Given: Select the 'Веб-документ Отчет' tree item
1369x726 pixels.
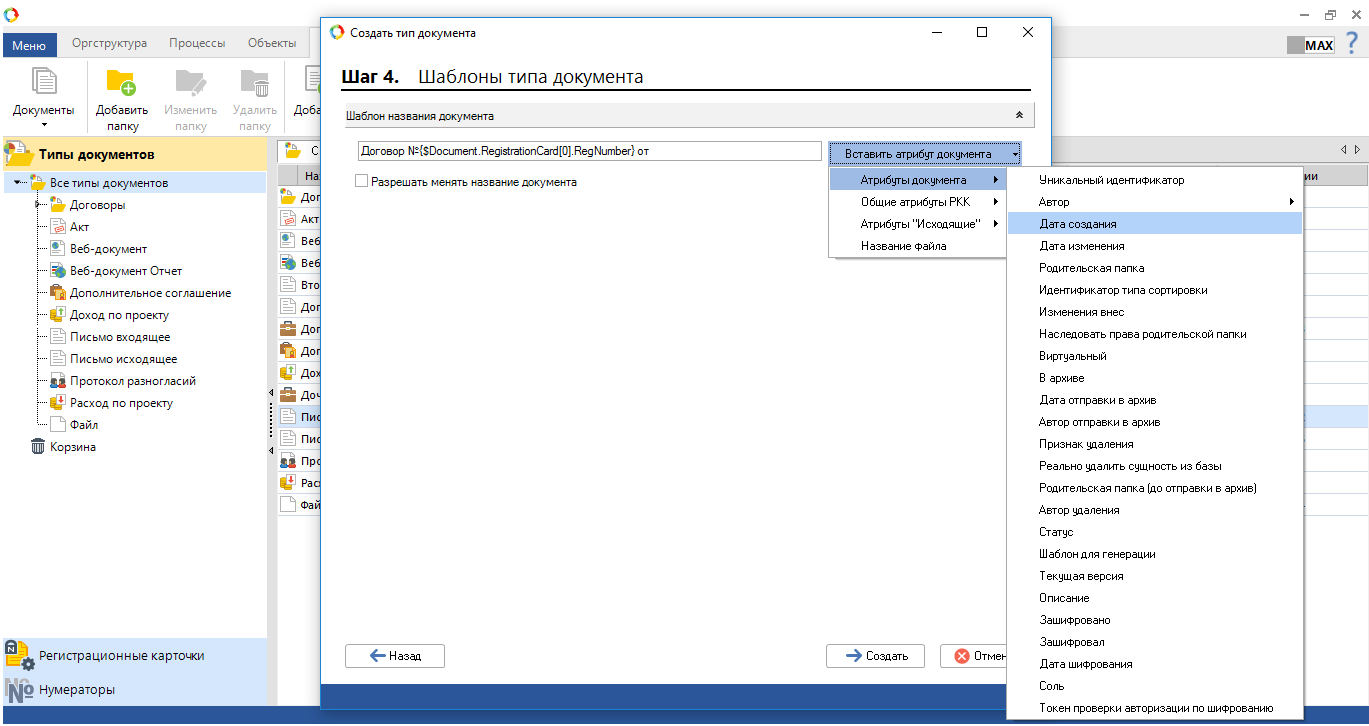Looking at the screenshot, I should pos(125,271).
